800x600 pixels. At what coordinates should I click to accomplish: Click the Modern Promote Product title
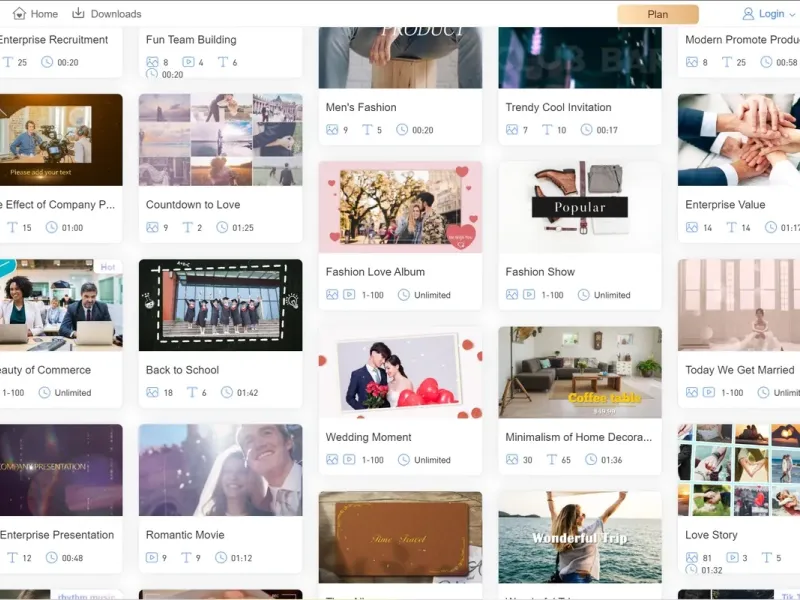742,40
